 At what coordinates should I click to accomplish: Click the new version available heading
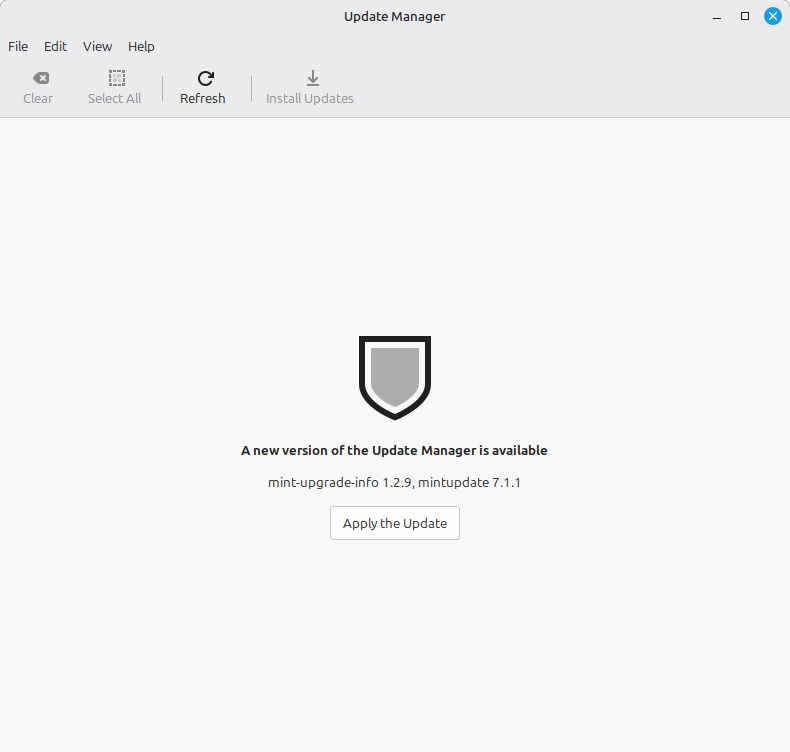tap(394, 450)
